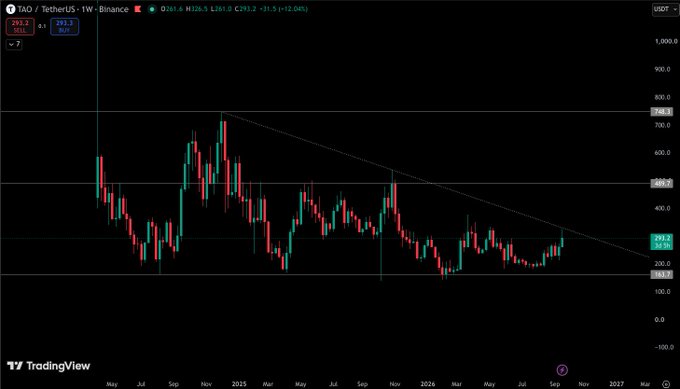Open the purple lightning event marker
Viewport: 680px width, 389px height.
point(562,370)
